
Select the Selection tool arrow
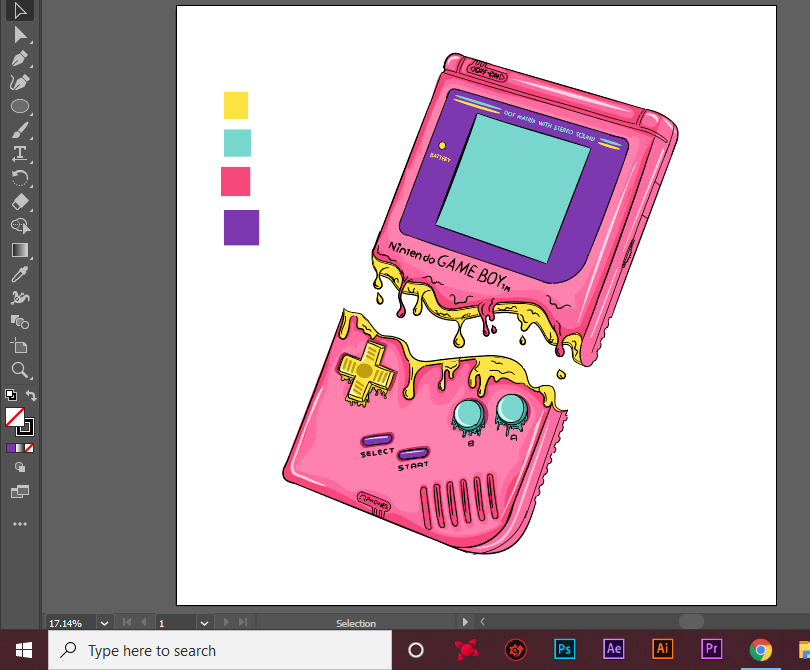tap(20, 10)
